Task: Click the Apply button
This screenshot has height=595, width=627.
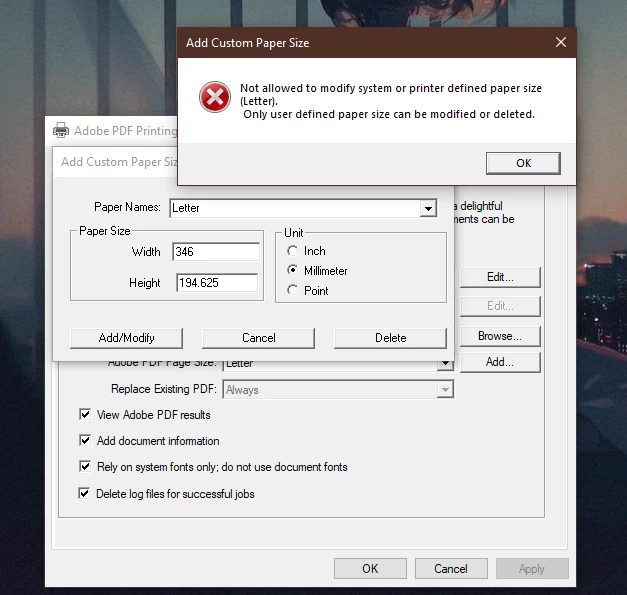Action: pos(532,569)
